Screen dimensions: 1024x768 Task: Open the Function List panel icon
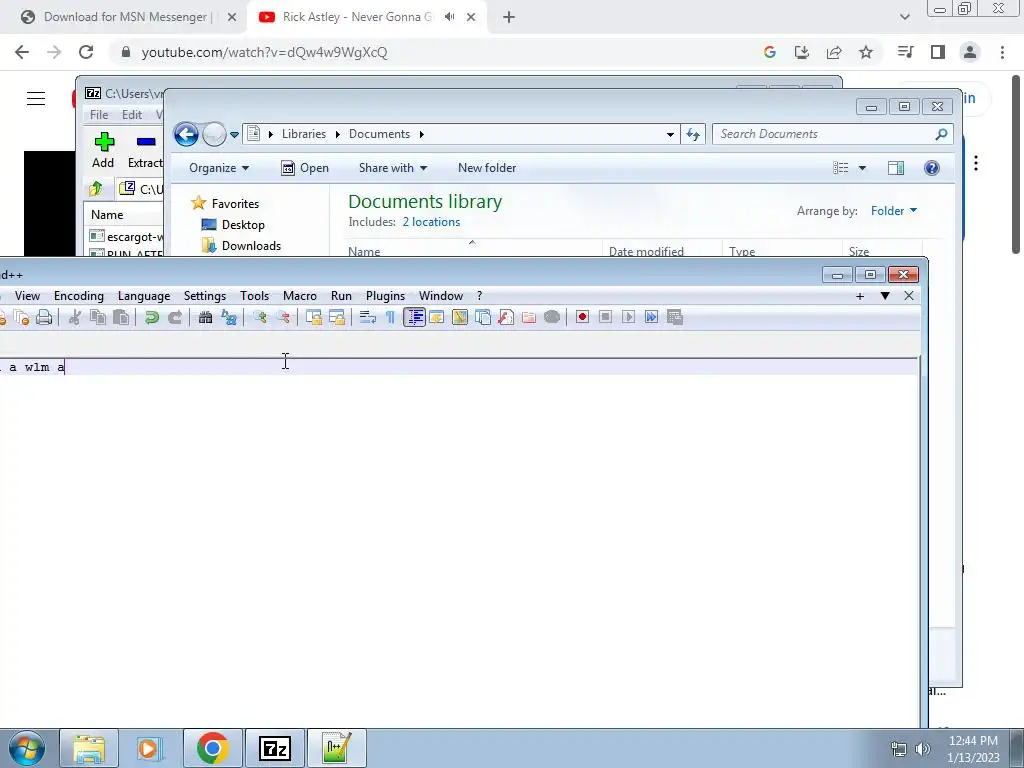pyautogui.click(x=505, y=317)
